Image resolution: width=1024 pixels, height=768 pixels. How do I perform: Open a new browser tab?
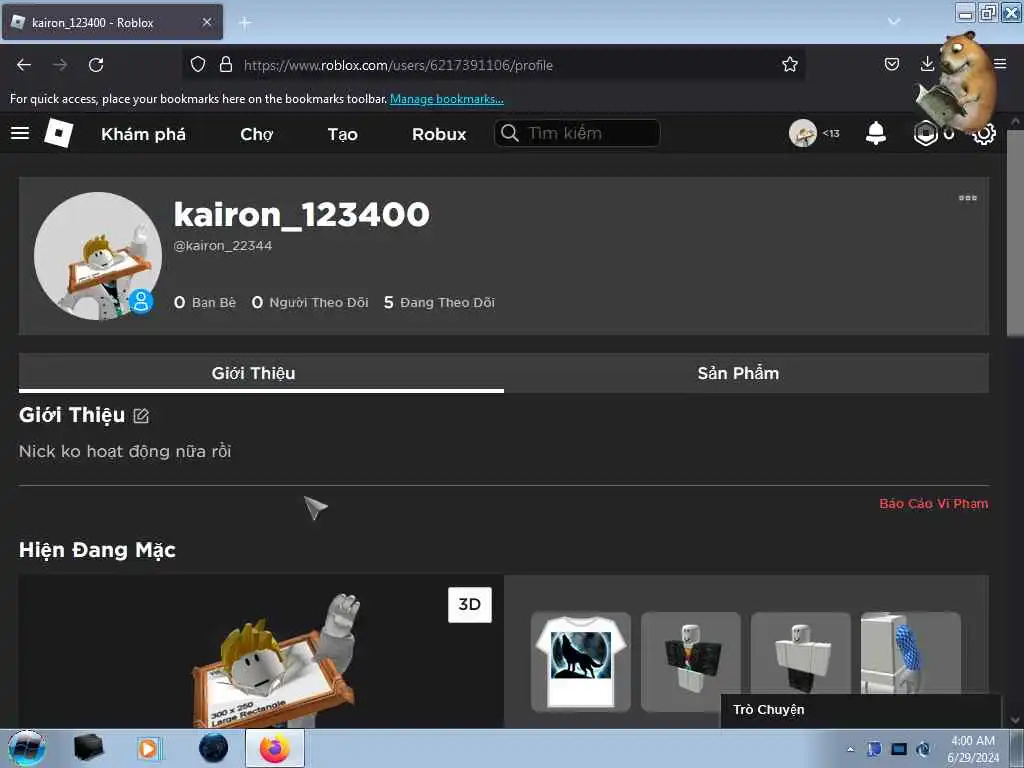pos(245,23)
